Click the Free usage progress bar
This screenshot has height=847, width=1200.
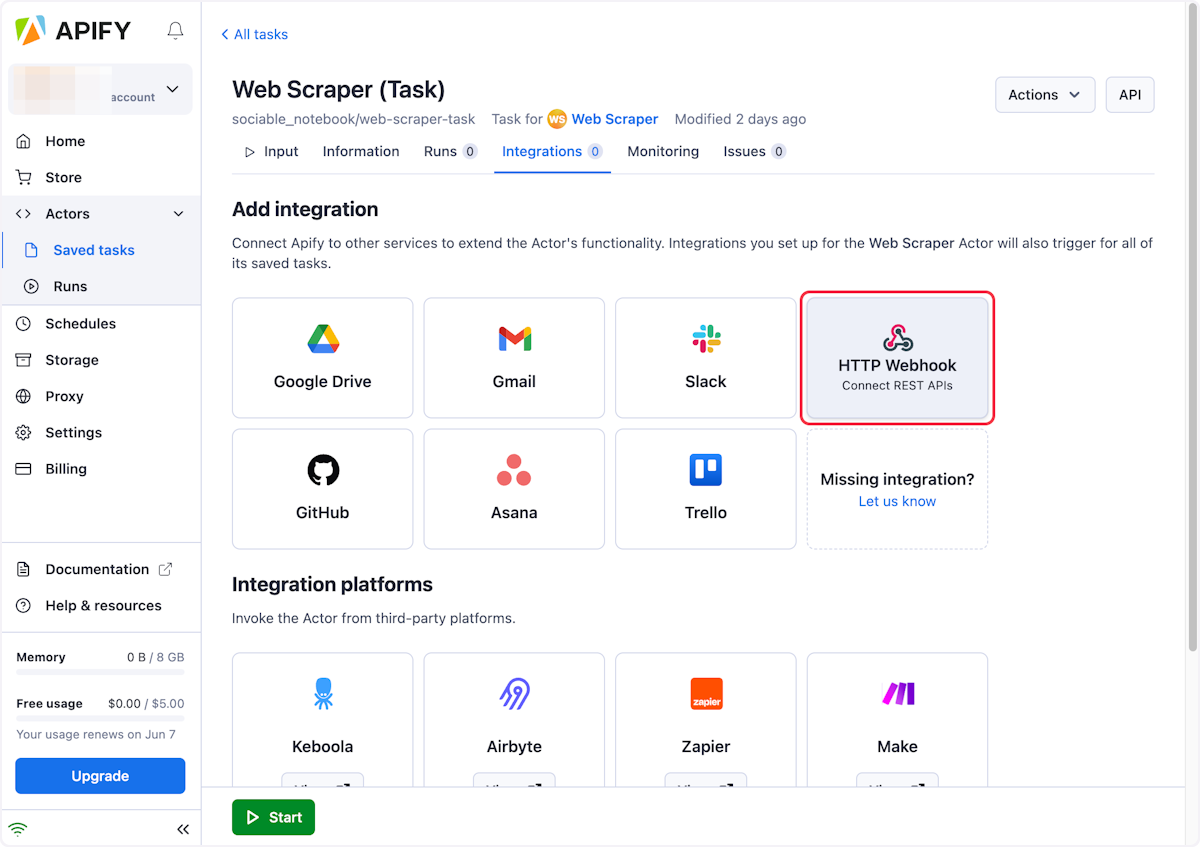(x=100, y=718)
